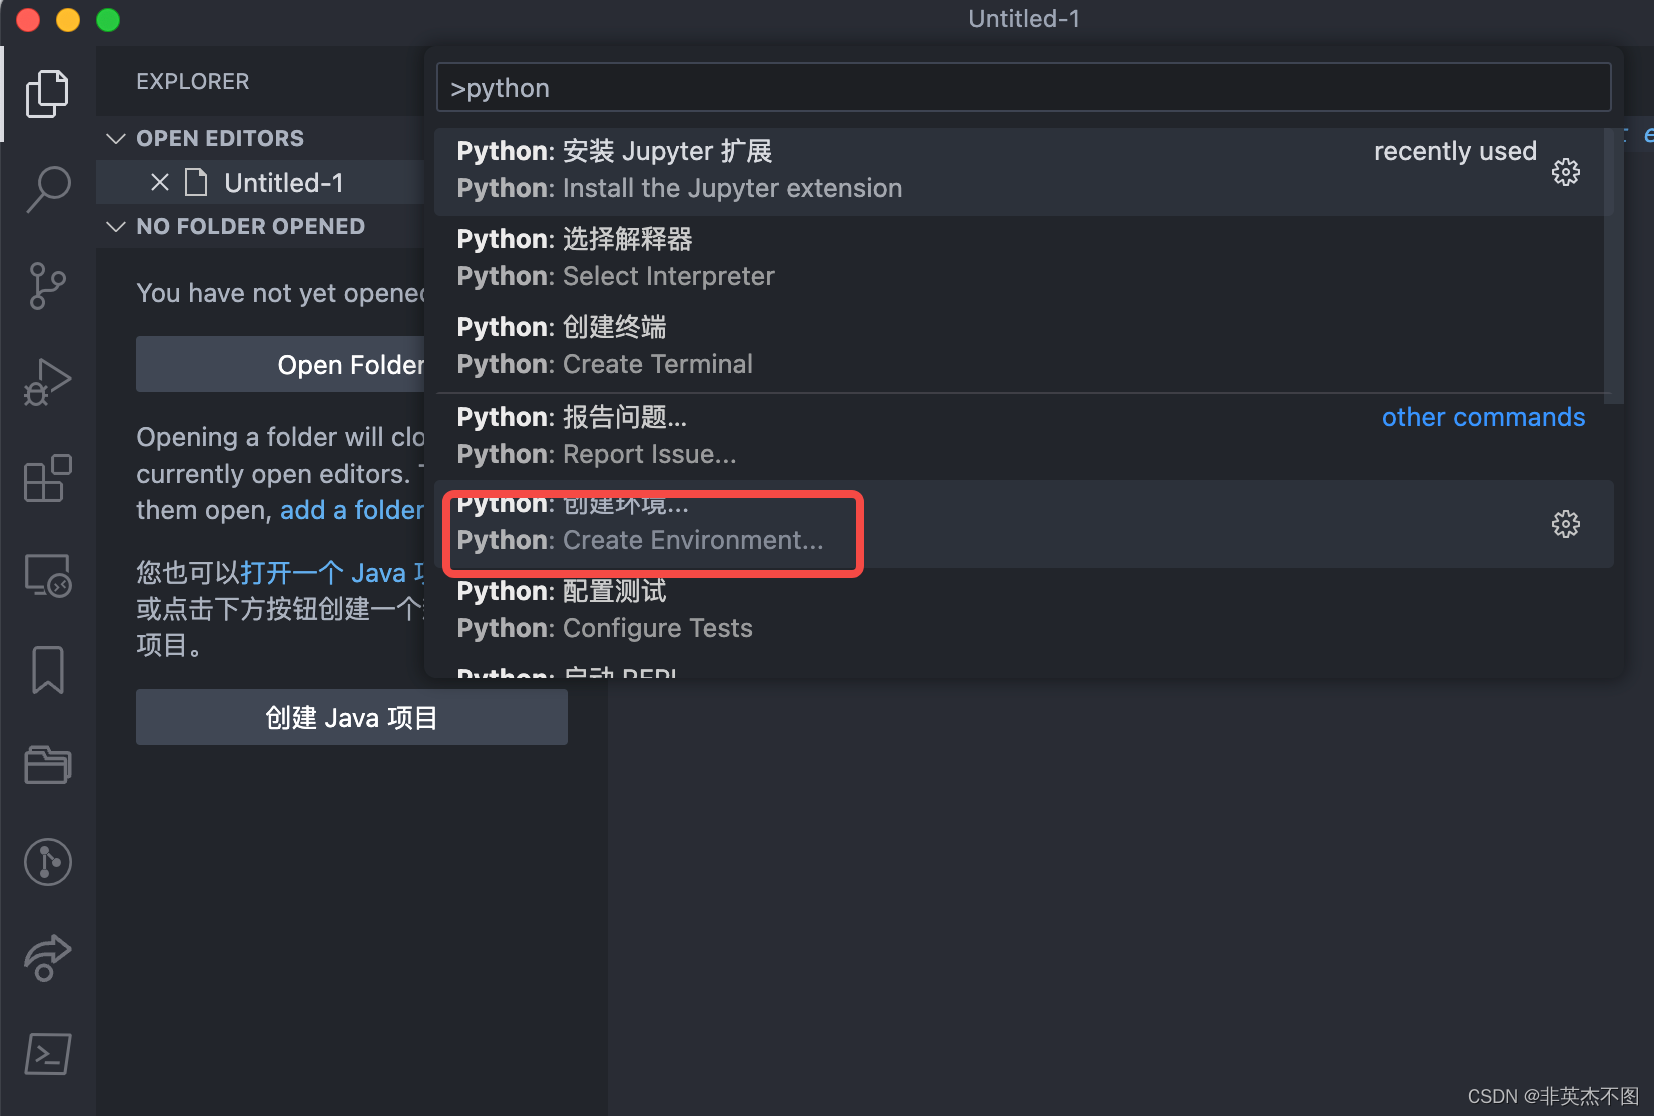Open the Extensions view icon
Screen dimensions: 1654x1116
point(47,478)
